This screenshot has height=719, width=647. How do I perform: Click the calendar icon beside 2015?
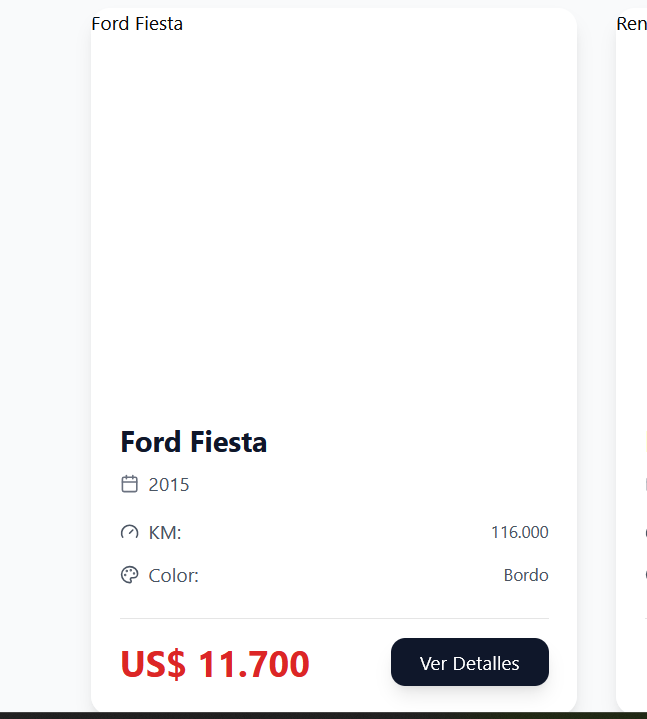coord(129,484)
